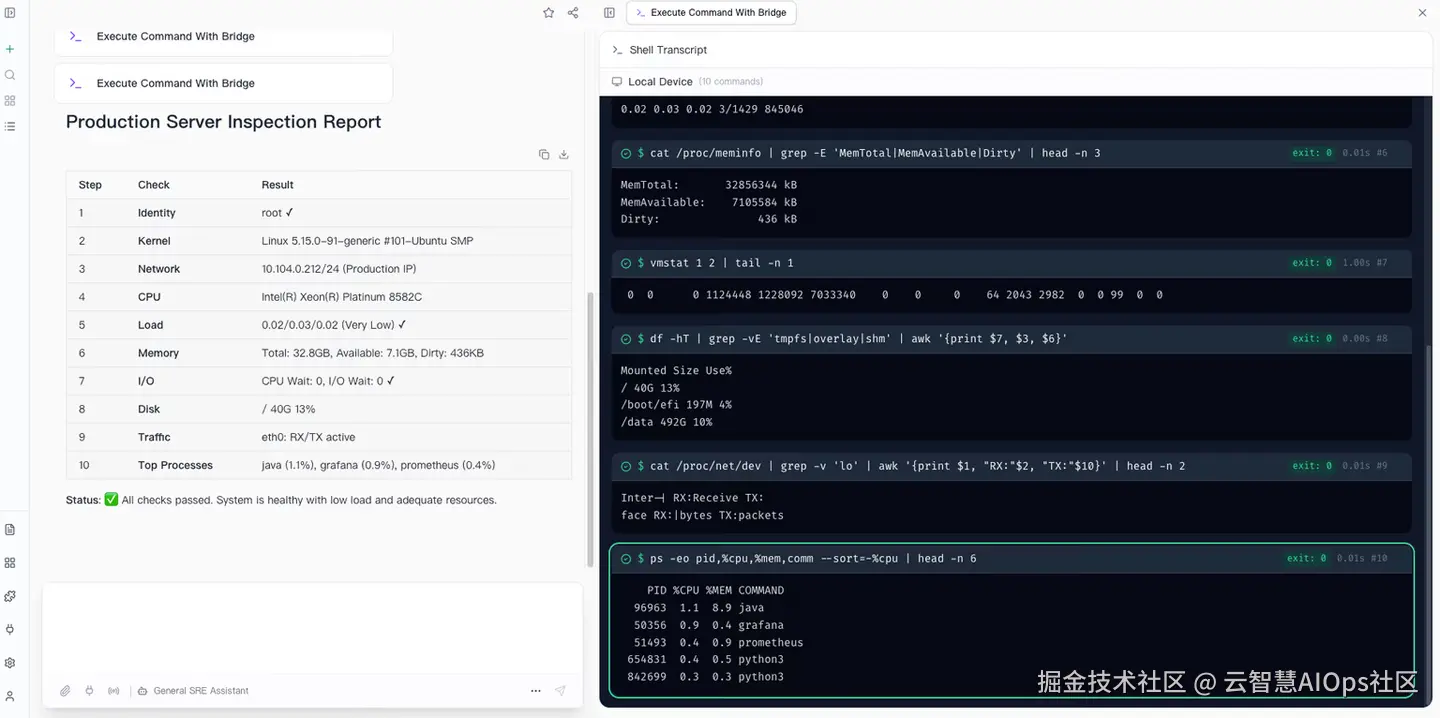The image size is (1440, 718).
Task: Toggle the split panel layout icon
Action: 610,13
